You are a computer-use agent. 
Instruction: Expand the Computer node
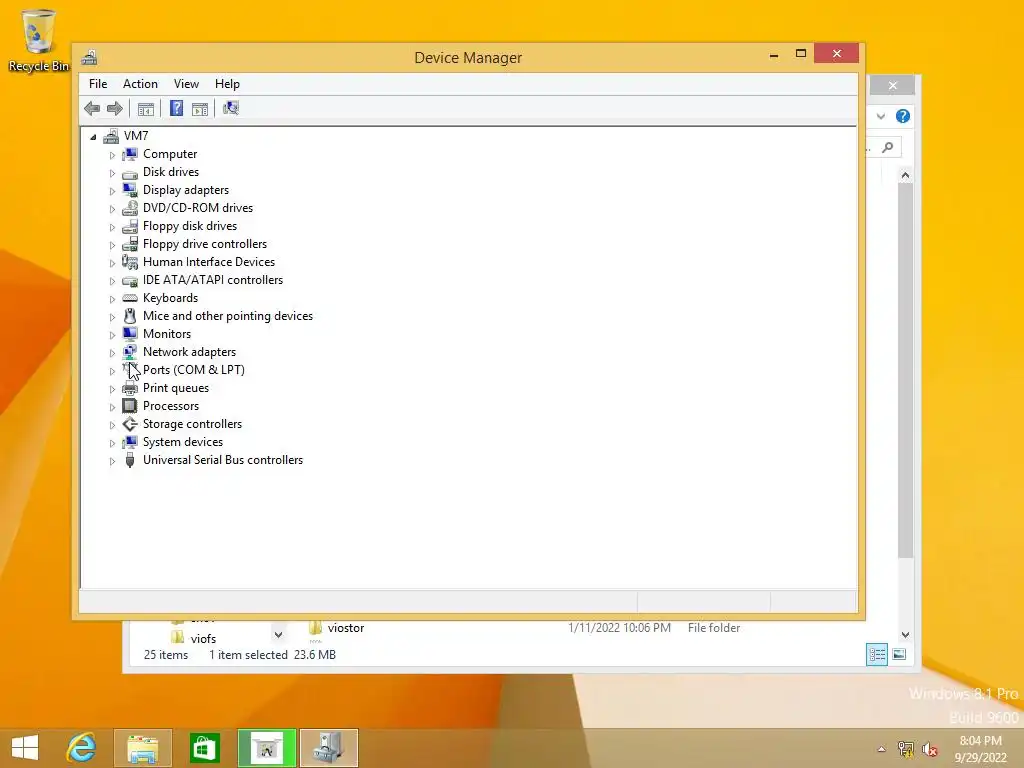pos(112,155)
